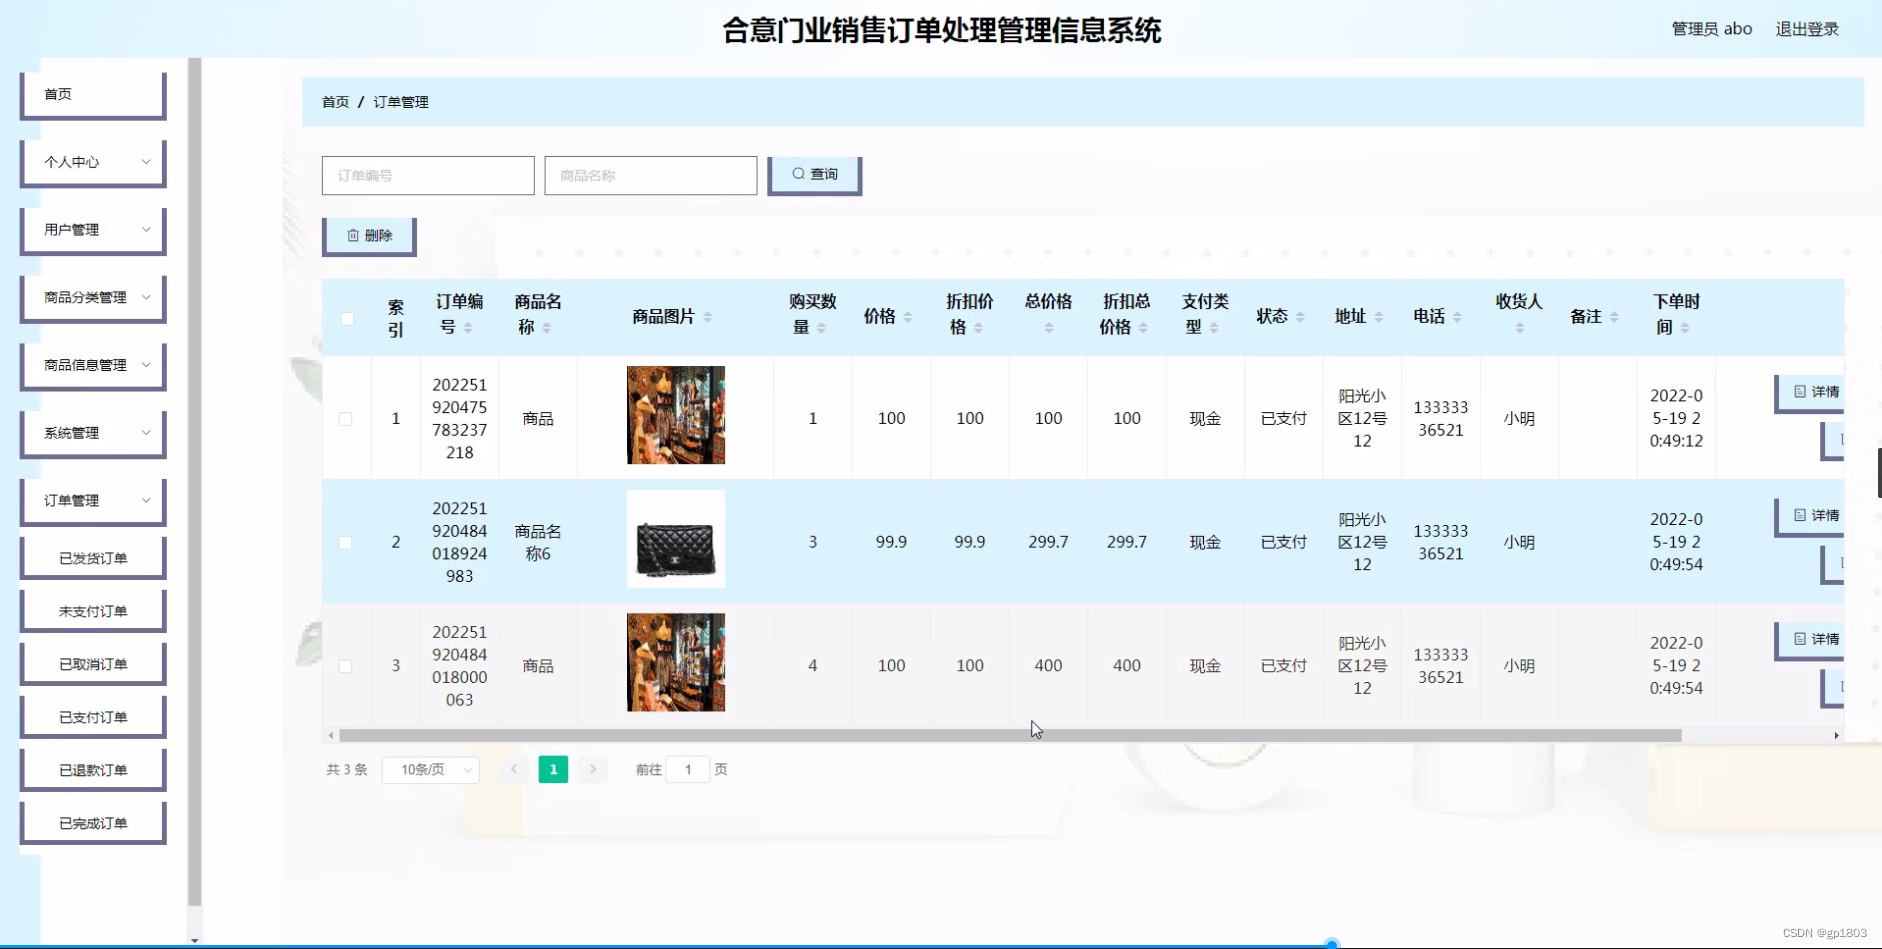Click 退出登录 to log out
The image size is (1882, 949).
click(1807, 29)
